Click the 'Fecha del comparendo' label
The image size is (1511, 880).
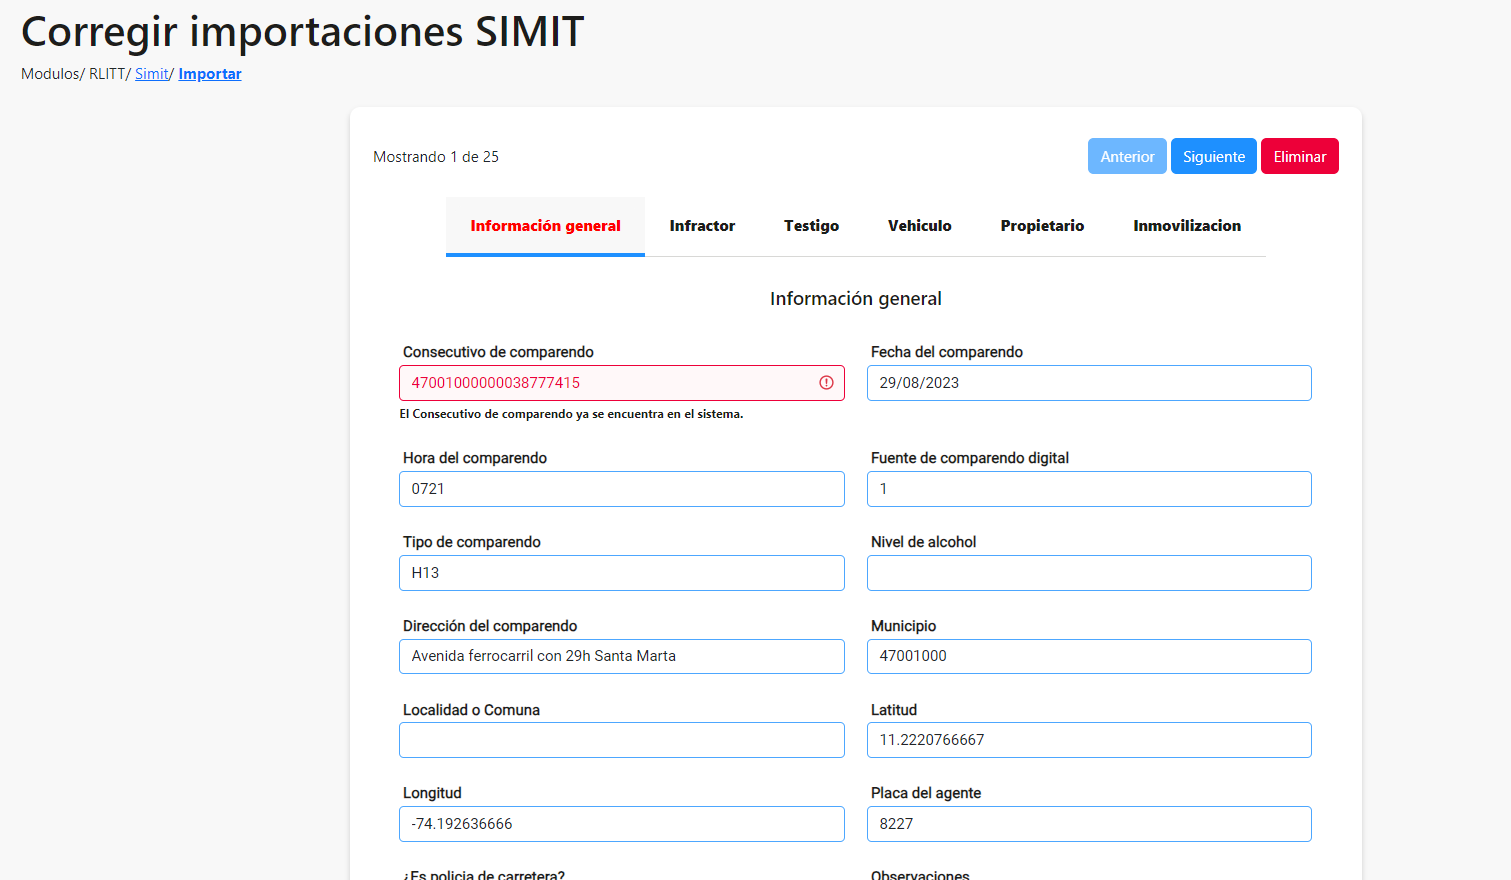pos(947,352)
